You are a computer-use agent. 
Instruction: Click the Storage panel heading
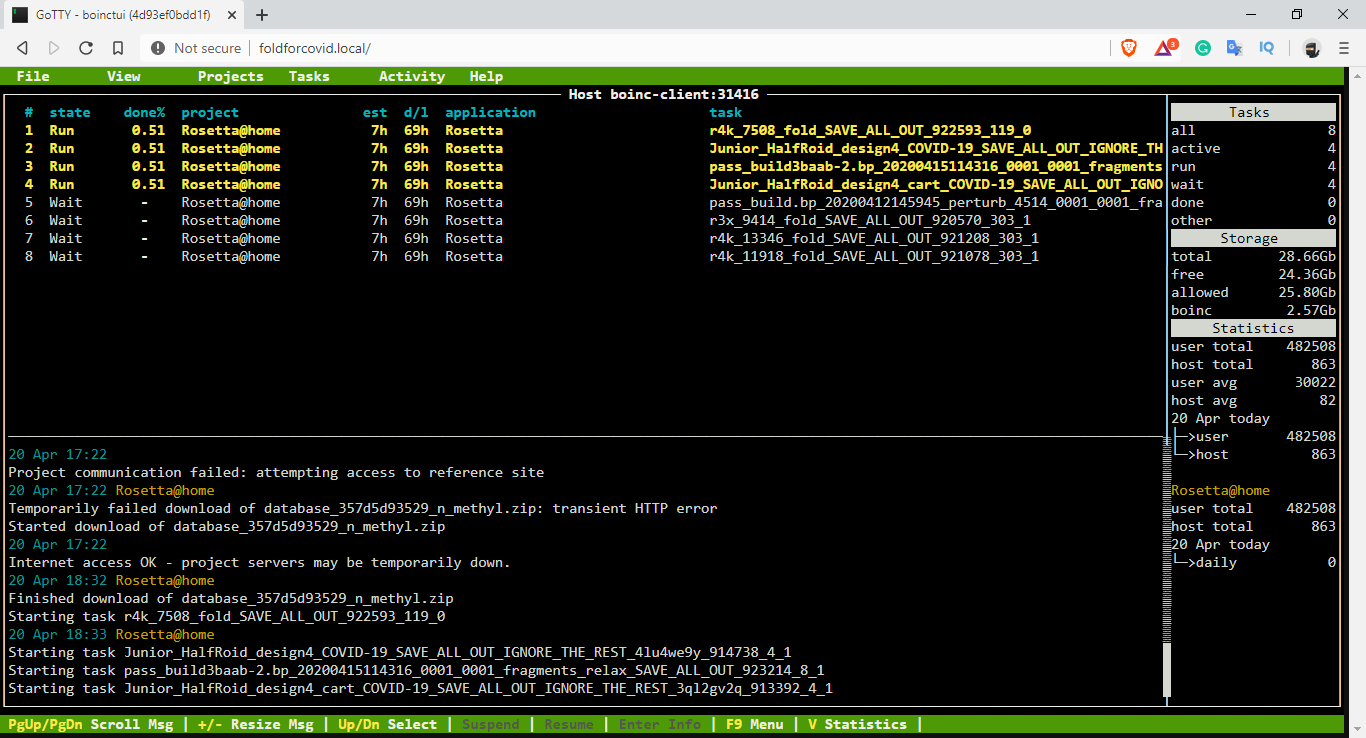point(1253,238)
